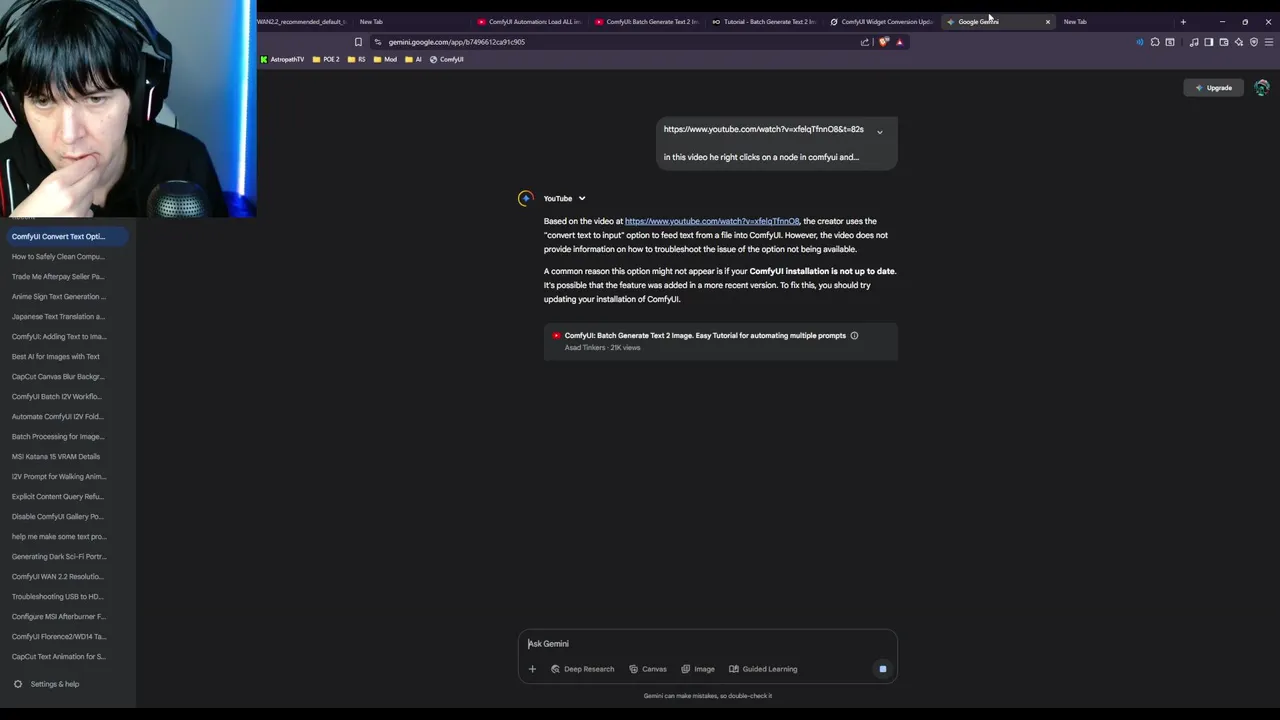
Task: Select the Deep Research tool
Action: tap(582, 669)
